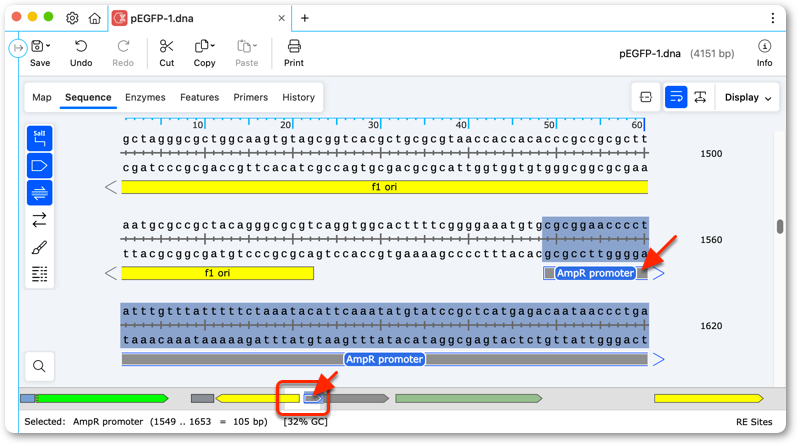Click the row number 1620
The width and height of the screenshot is (797, 444).
point(711,326)
